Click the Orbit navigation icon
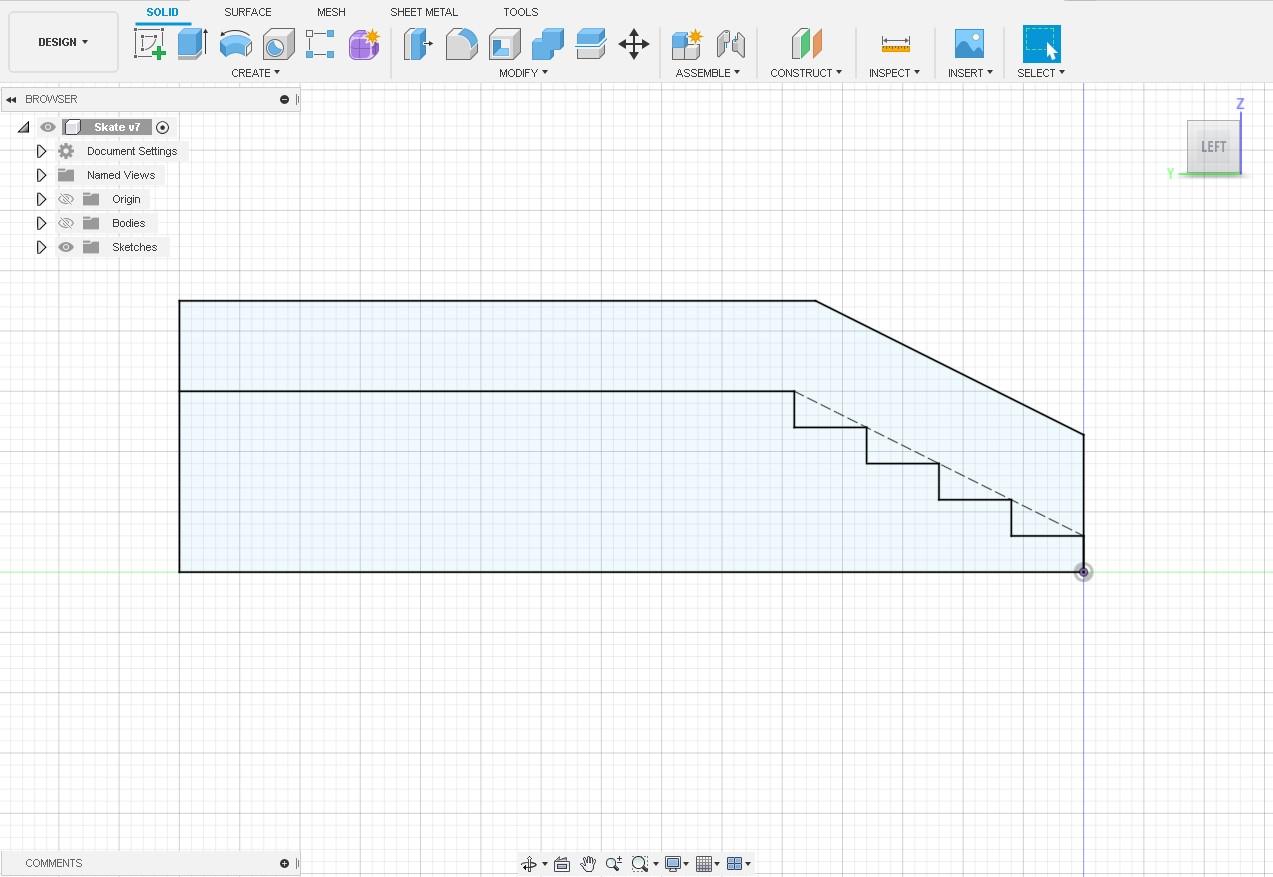1273x877 pixels. click(529, 864)
